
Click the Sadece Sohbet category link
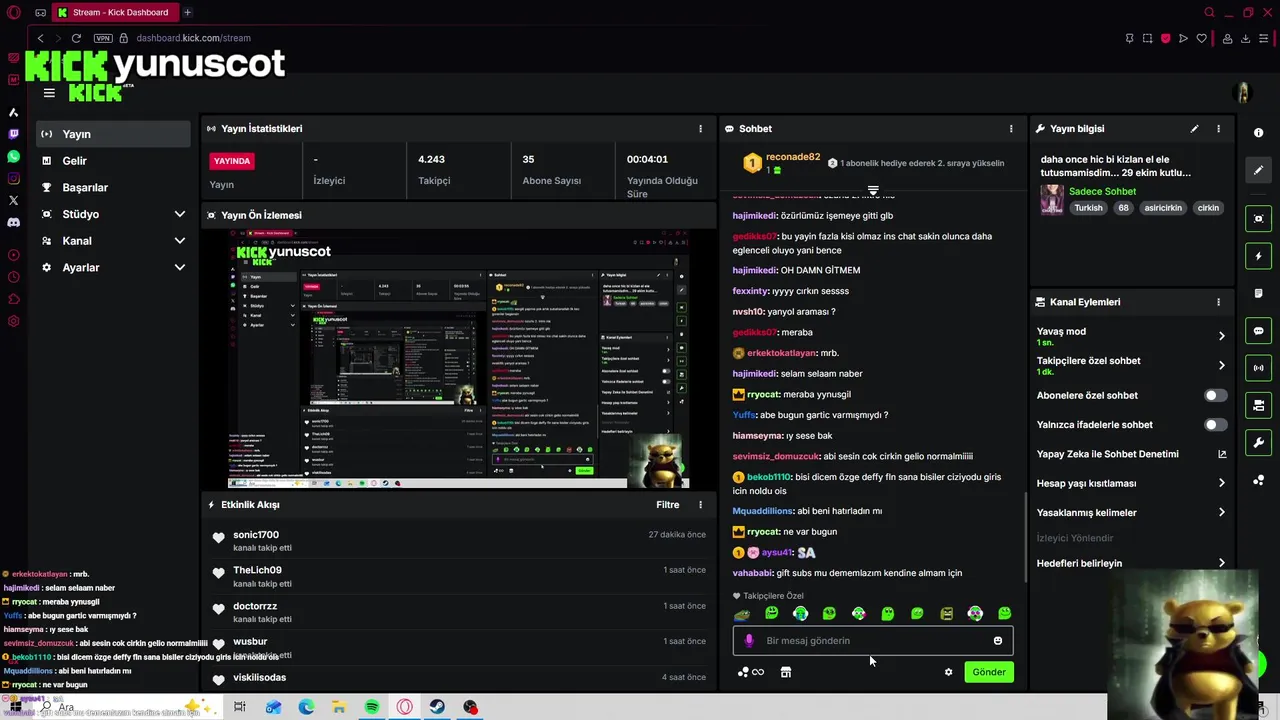coord(1102,191)
